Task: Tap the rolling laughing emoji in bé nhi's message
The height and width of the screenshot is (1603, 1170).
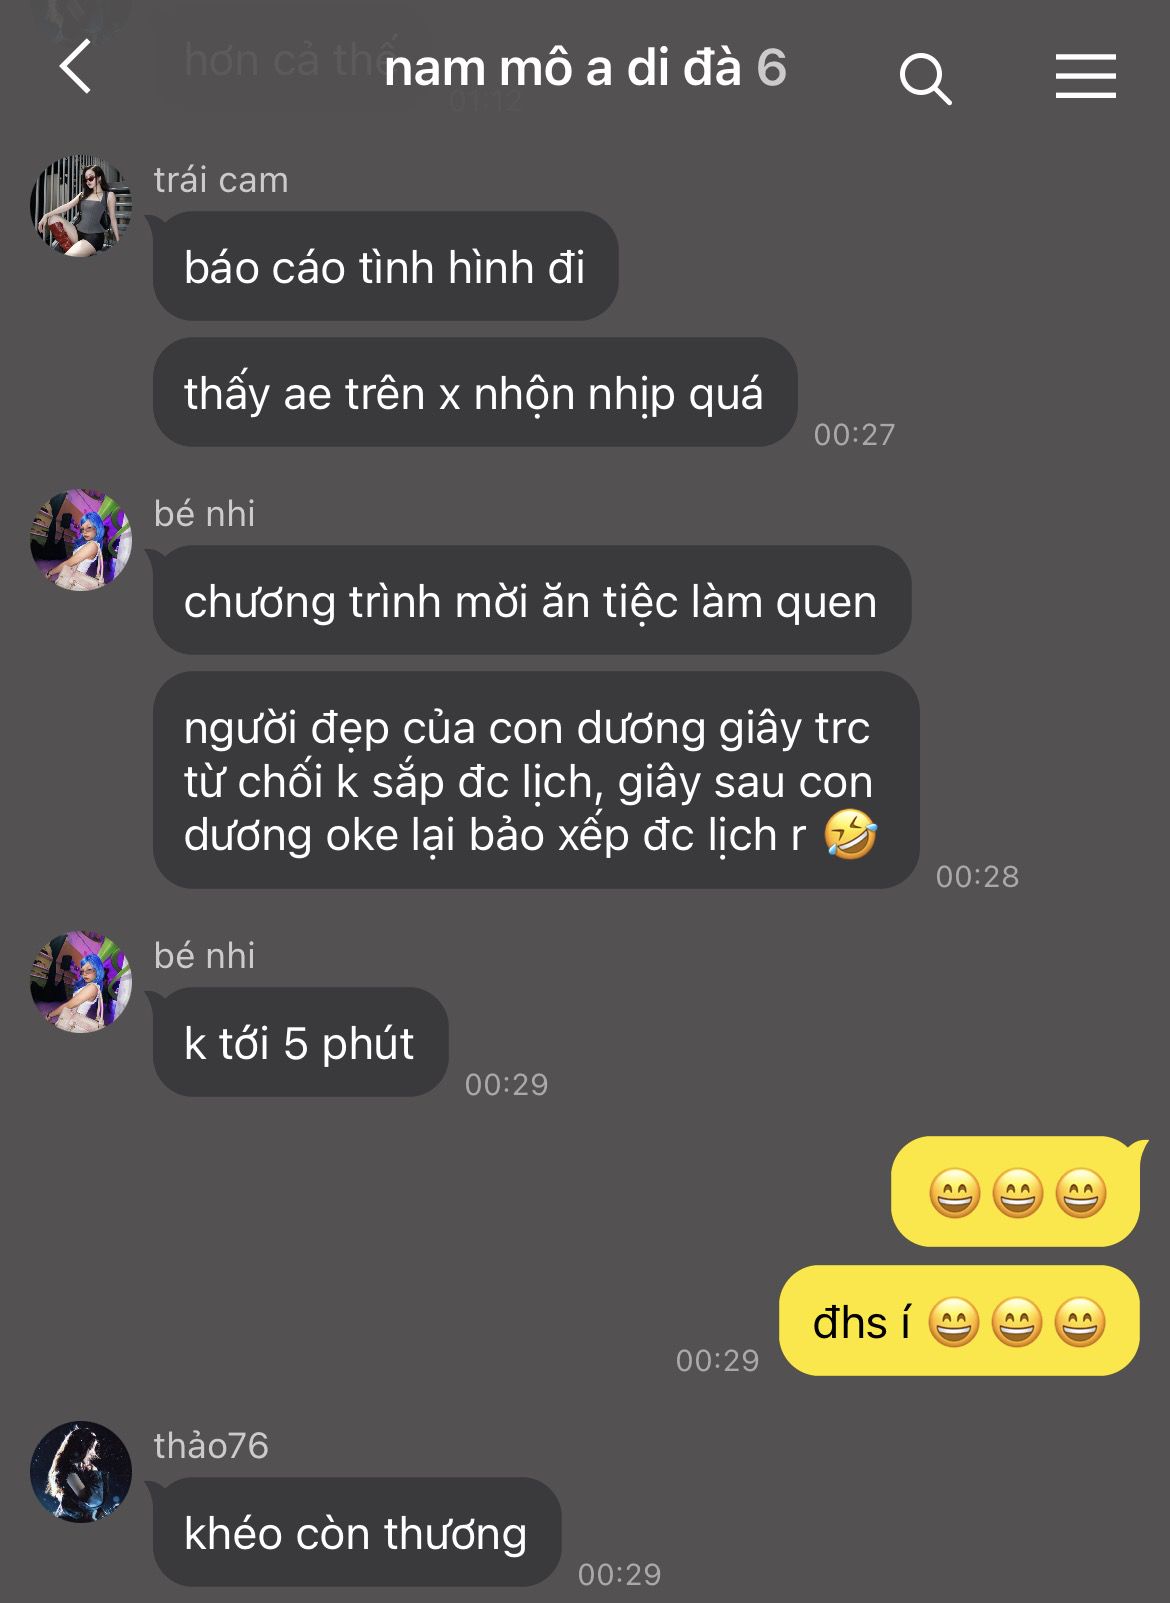Action: tap(851, 835)
